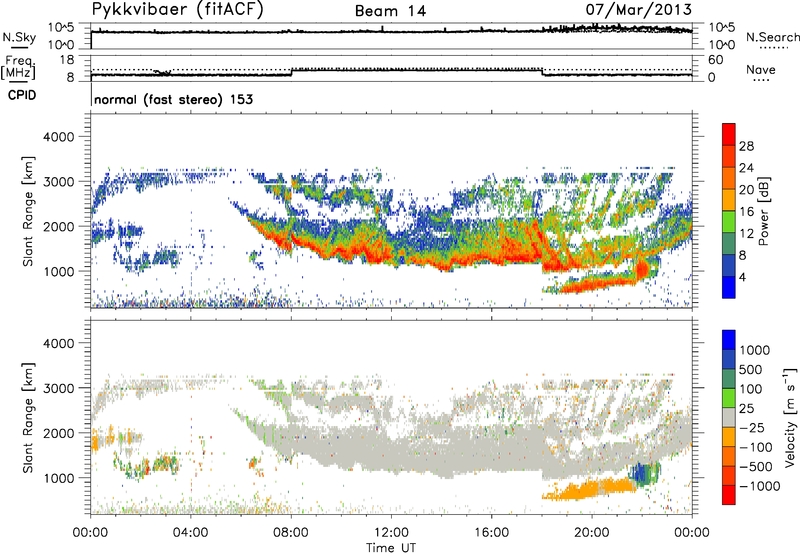This screenshot has width=800, height=554.
Task: Click the red bottom segment of the velocity color bar
Action: (x=729, y=495)
